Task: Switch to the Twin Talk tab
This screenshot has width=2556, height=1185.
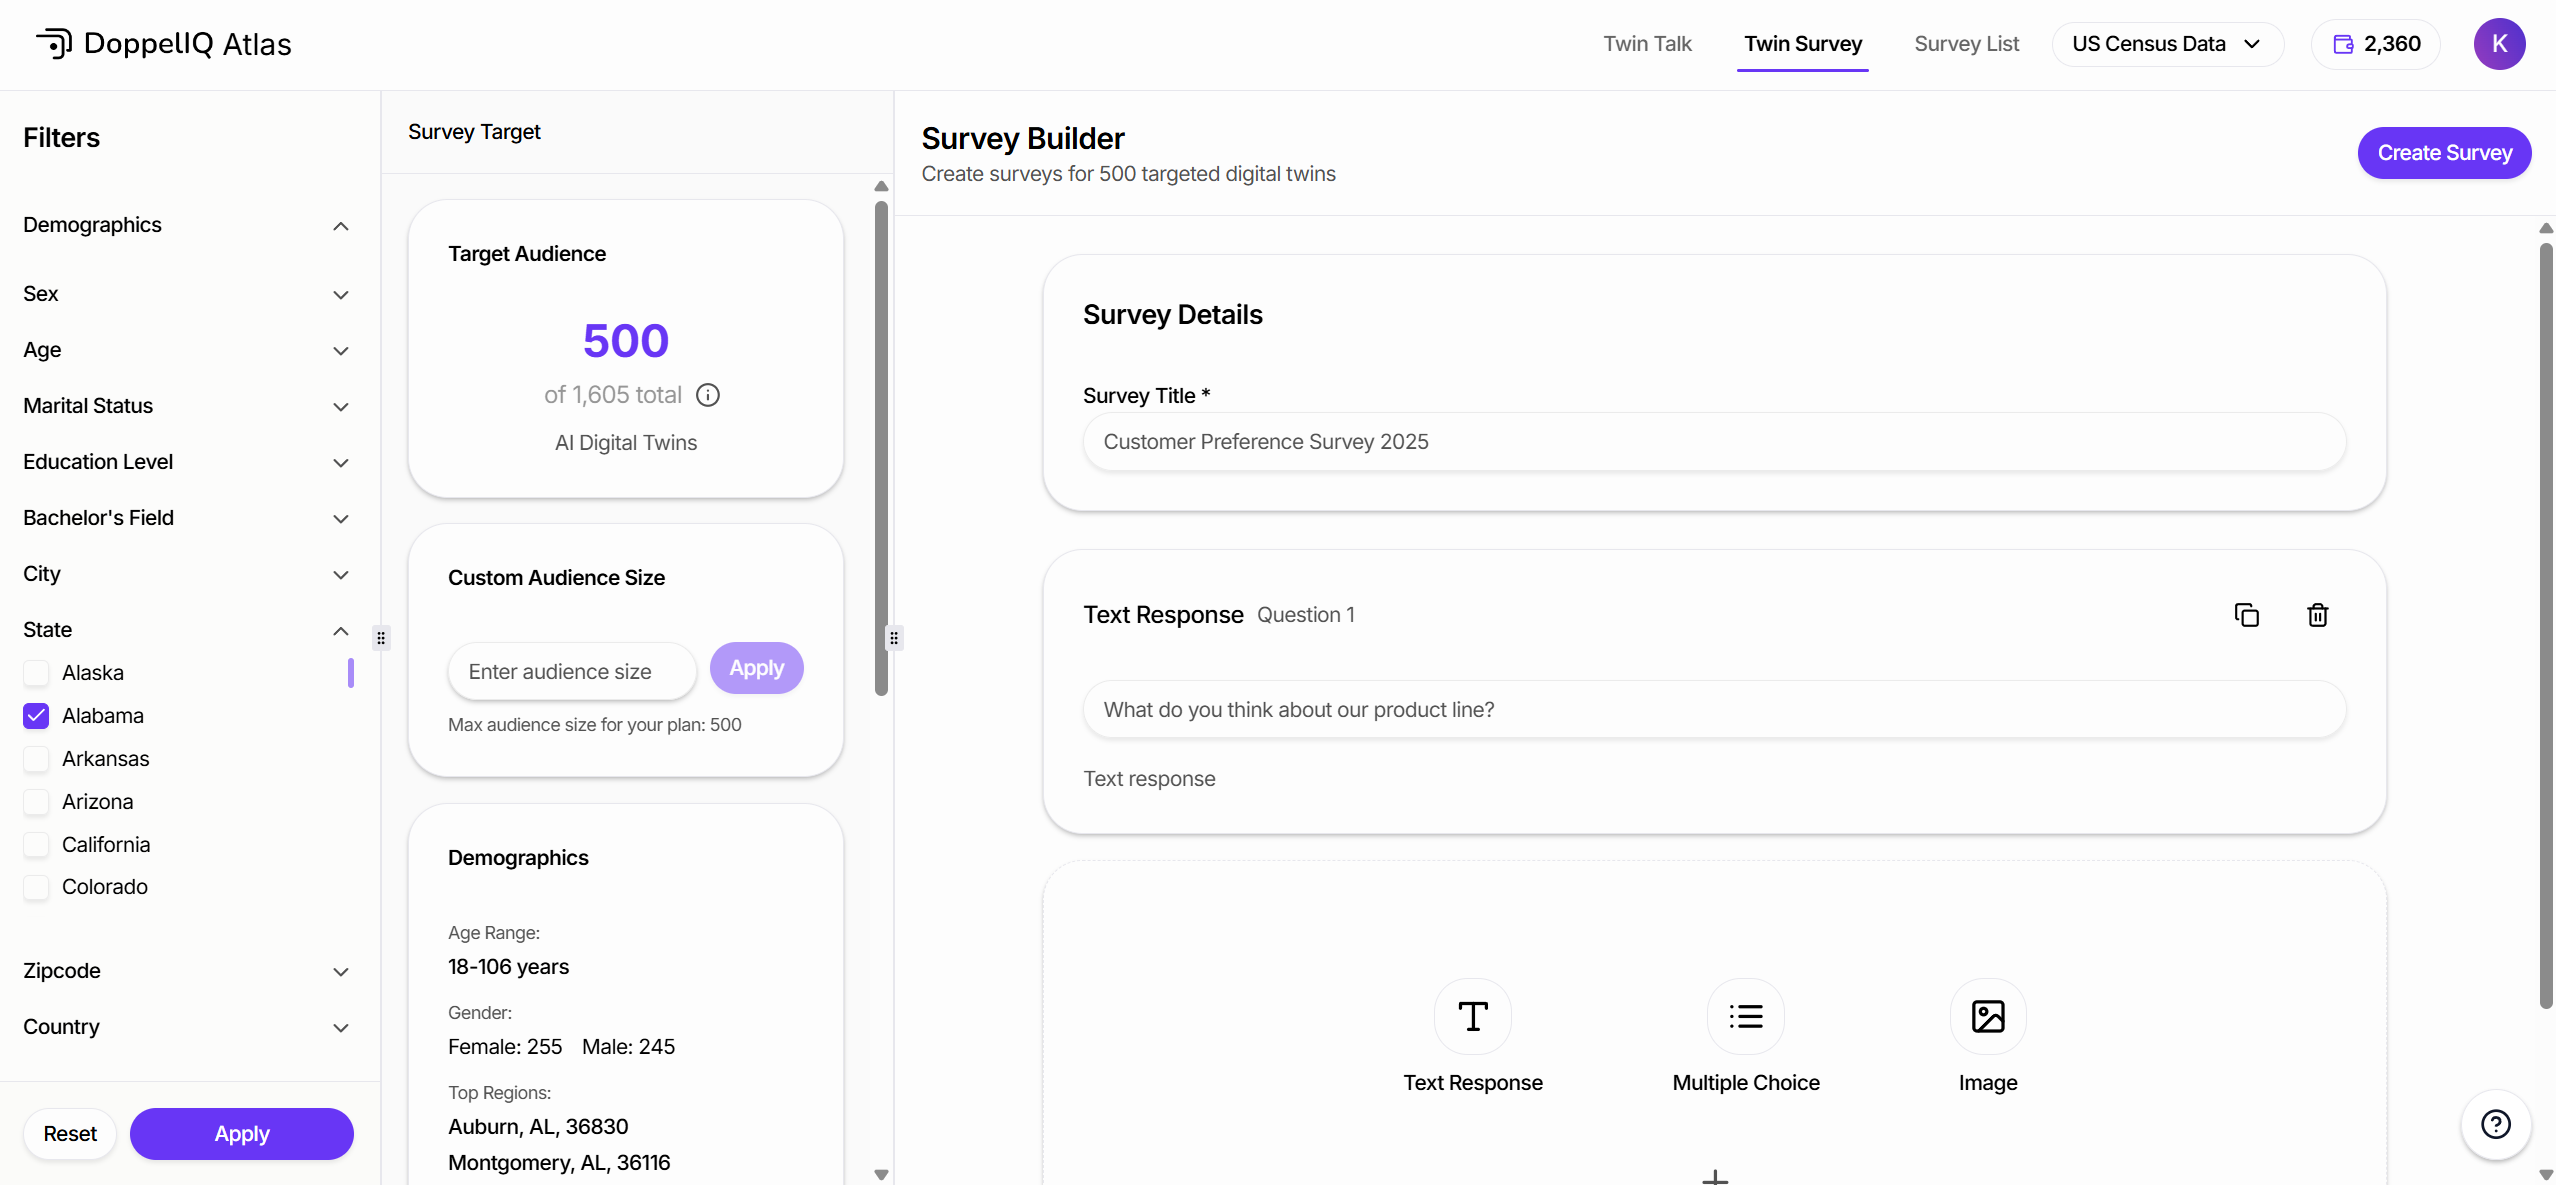Action: click(x=1646, y=44)
